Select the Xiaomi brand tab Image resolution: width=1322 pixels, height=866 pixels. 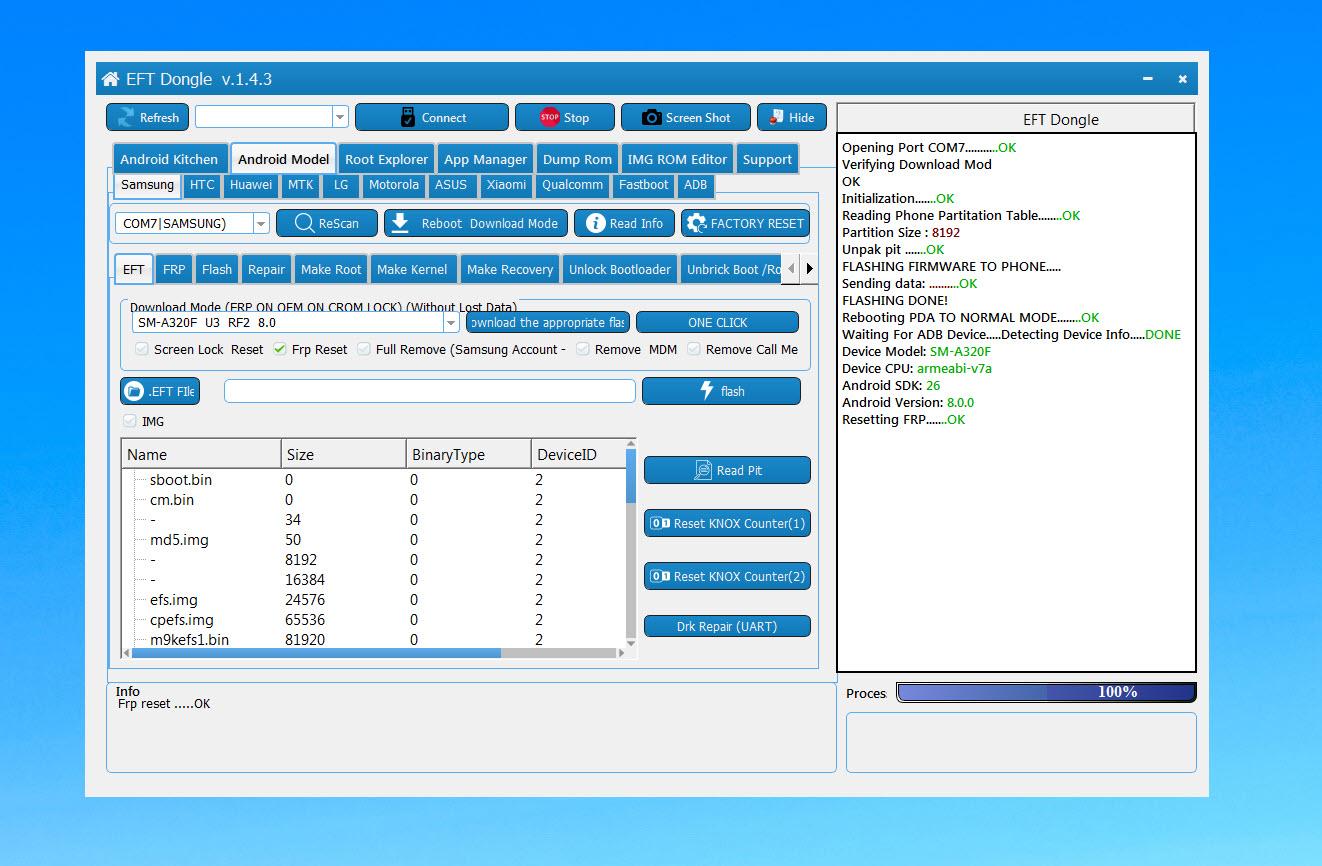tap(506, 184)
